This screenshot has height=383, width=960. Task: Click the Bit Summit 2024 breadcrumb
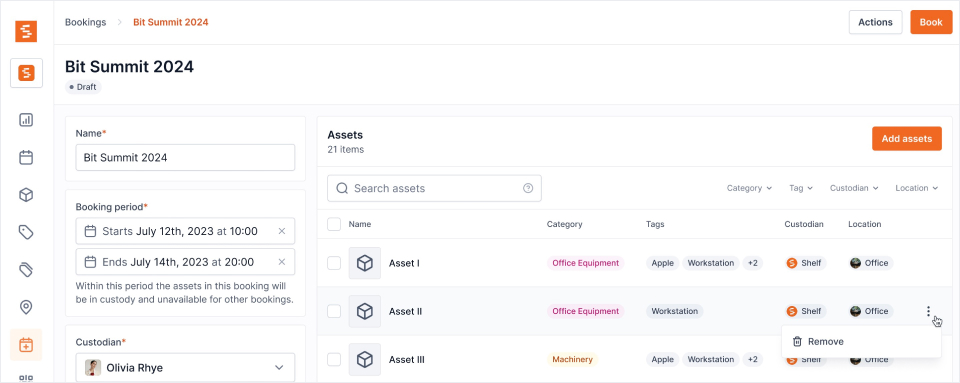[171, 22]
